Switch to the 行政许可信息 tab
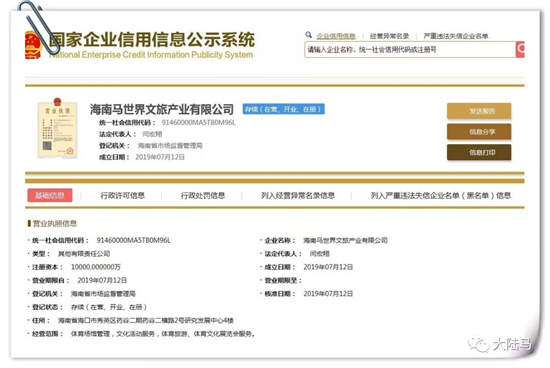The image size is (550, 368). [x=122, y=195]
